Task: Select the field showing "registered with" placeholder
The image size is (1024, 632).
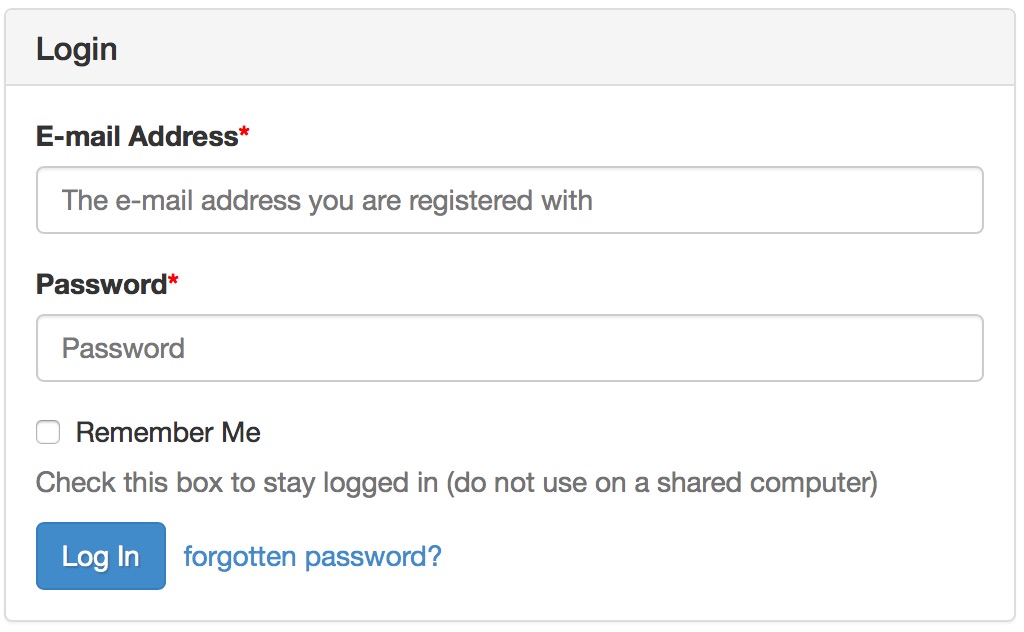Action: pyautogui.click(x=509, y=200)
